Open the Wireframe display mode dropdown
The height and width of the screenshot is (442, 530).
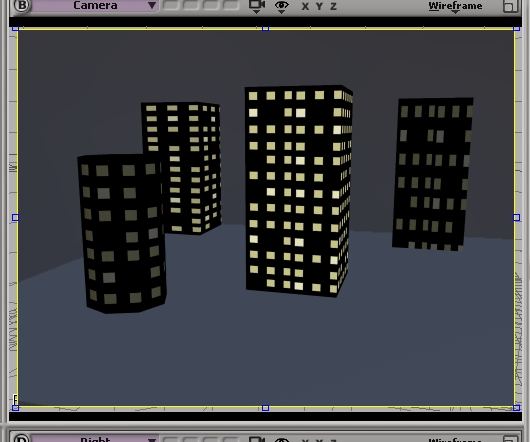(x=455, y=6)
